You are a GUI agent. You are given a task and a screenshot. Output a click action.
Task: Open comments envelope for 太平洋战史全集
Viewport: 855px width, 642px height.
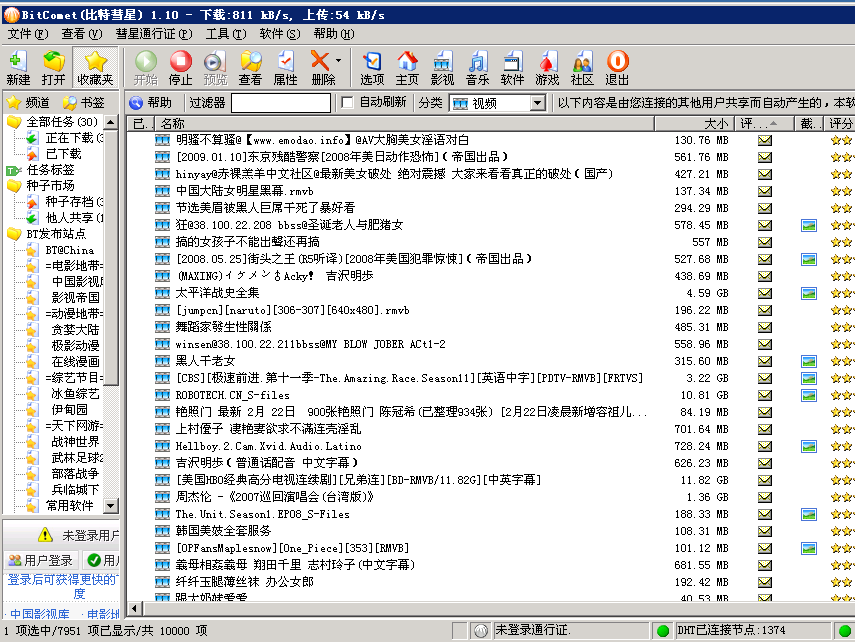764,293
